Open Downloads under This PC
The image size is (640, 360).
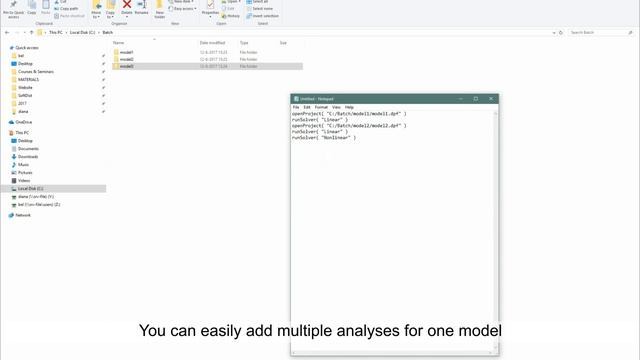28,157
